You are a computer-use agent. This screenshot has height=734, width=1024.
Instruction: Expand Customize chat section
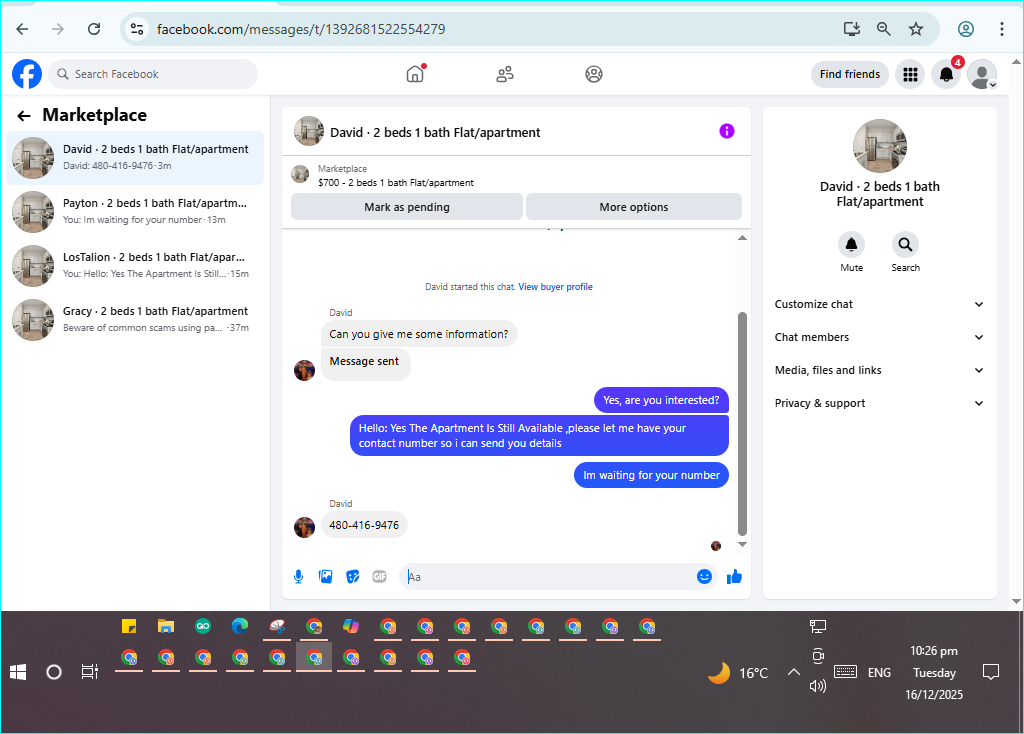click(879, 304)
